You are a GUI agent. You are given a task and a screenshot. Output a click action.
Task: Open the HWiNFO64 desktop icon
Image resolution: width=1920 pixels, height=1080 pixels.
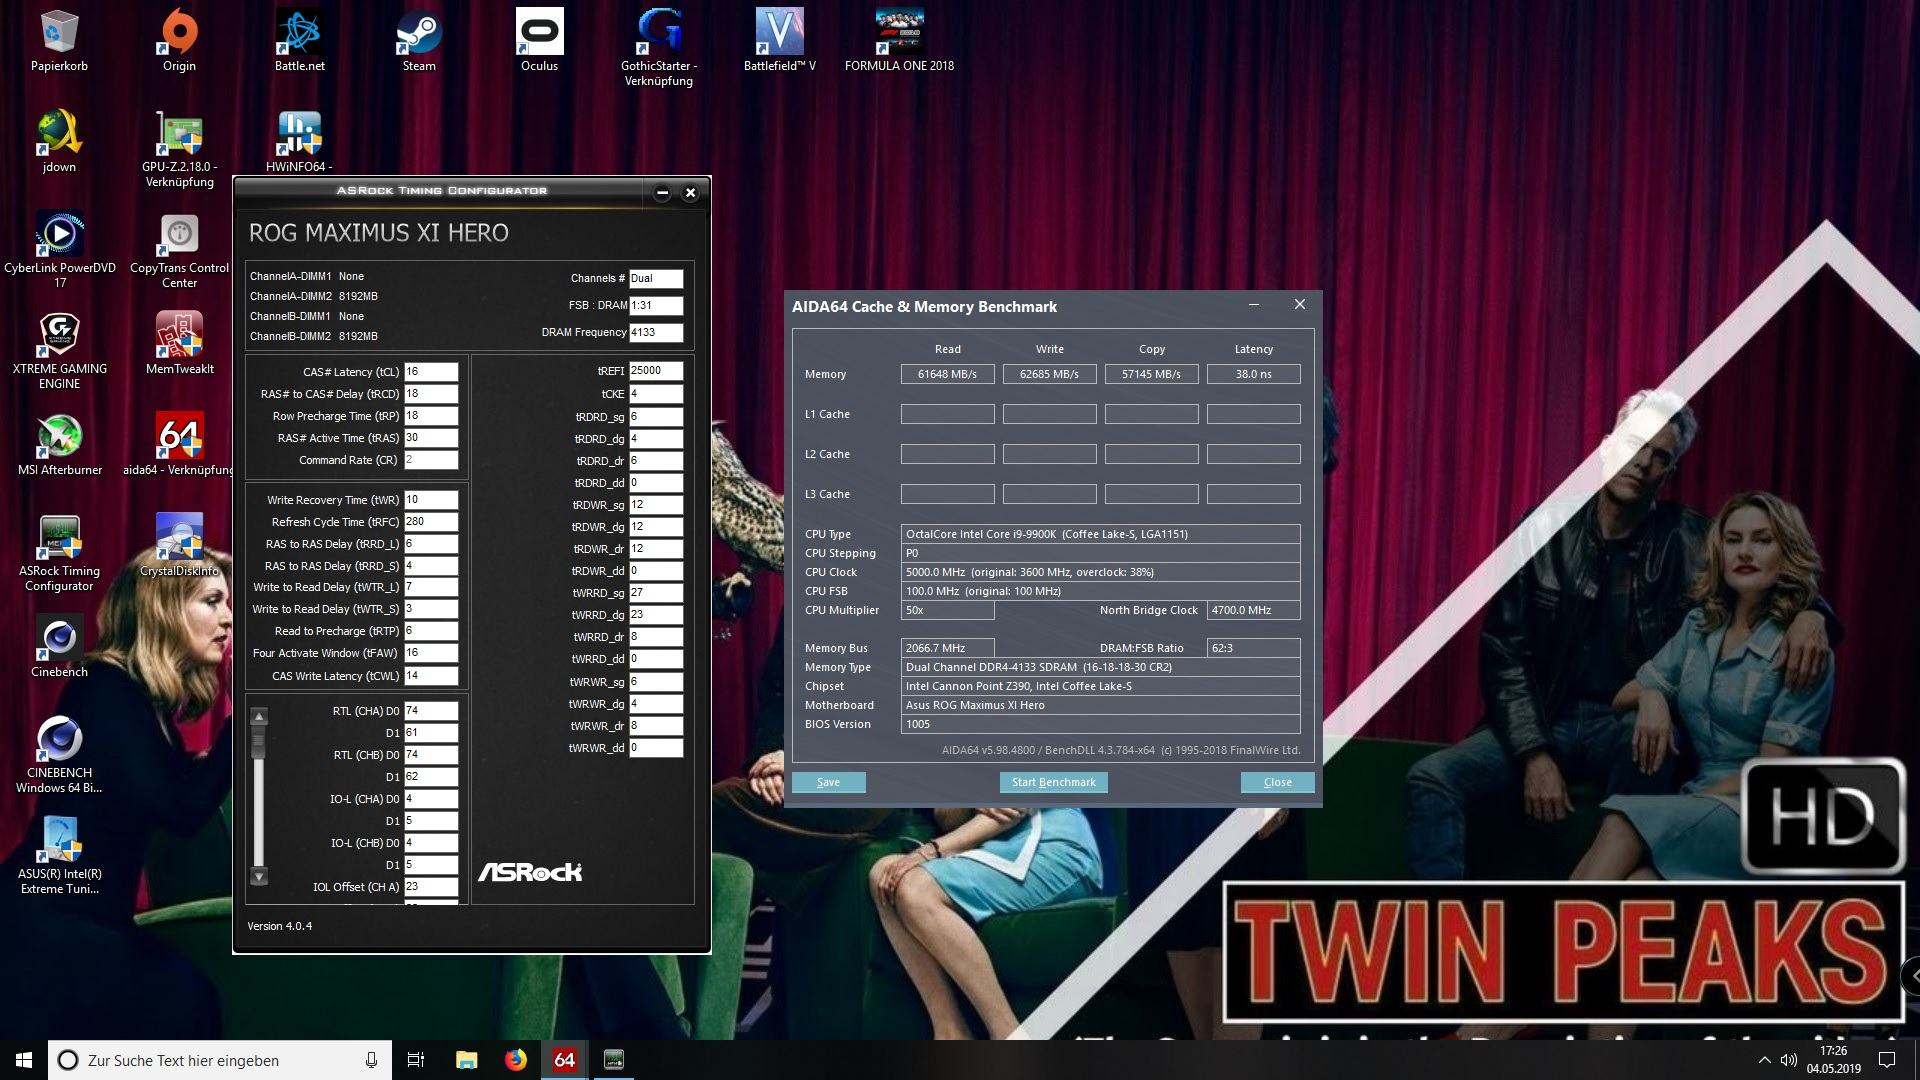(299, 141)
